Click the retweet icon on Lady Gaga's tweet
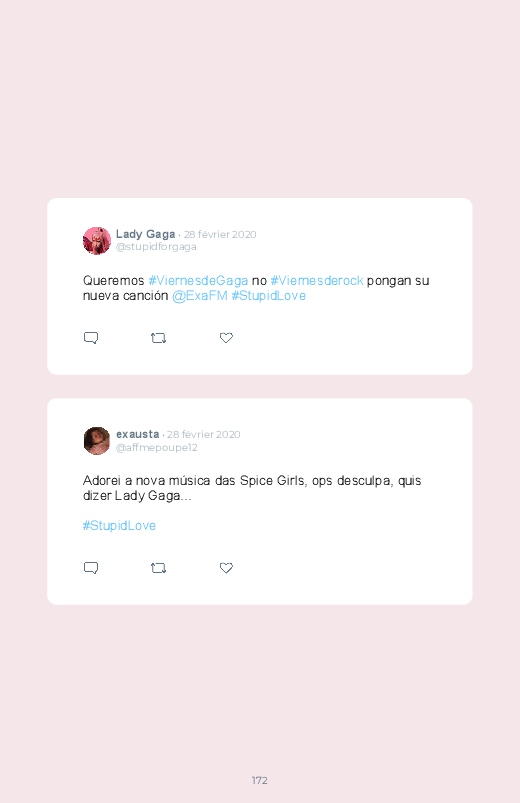The image size is (520, 803). [x=158, y=338]
